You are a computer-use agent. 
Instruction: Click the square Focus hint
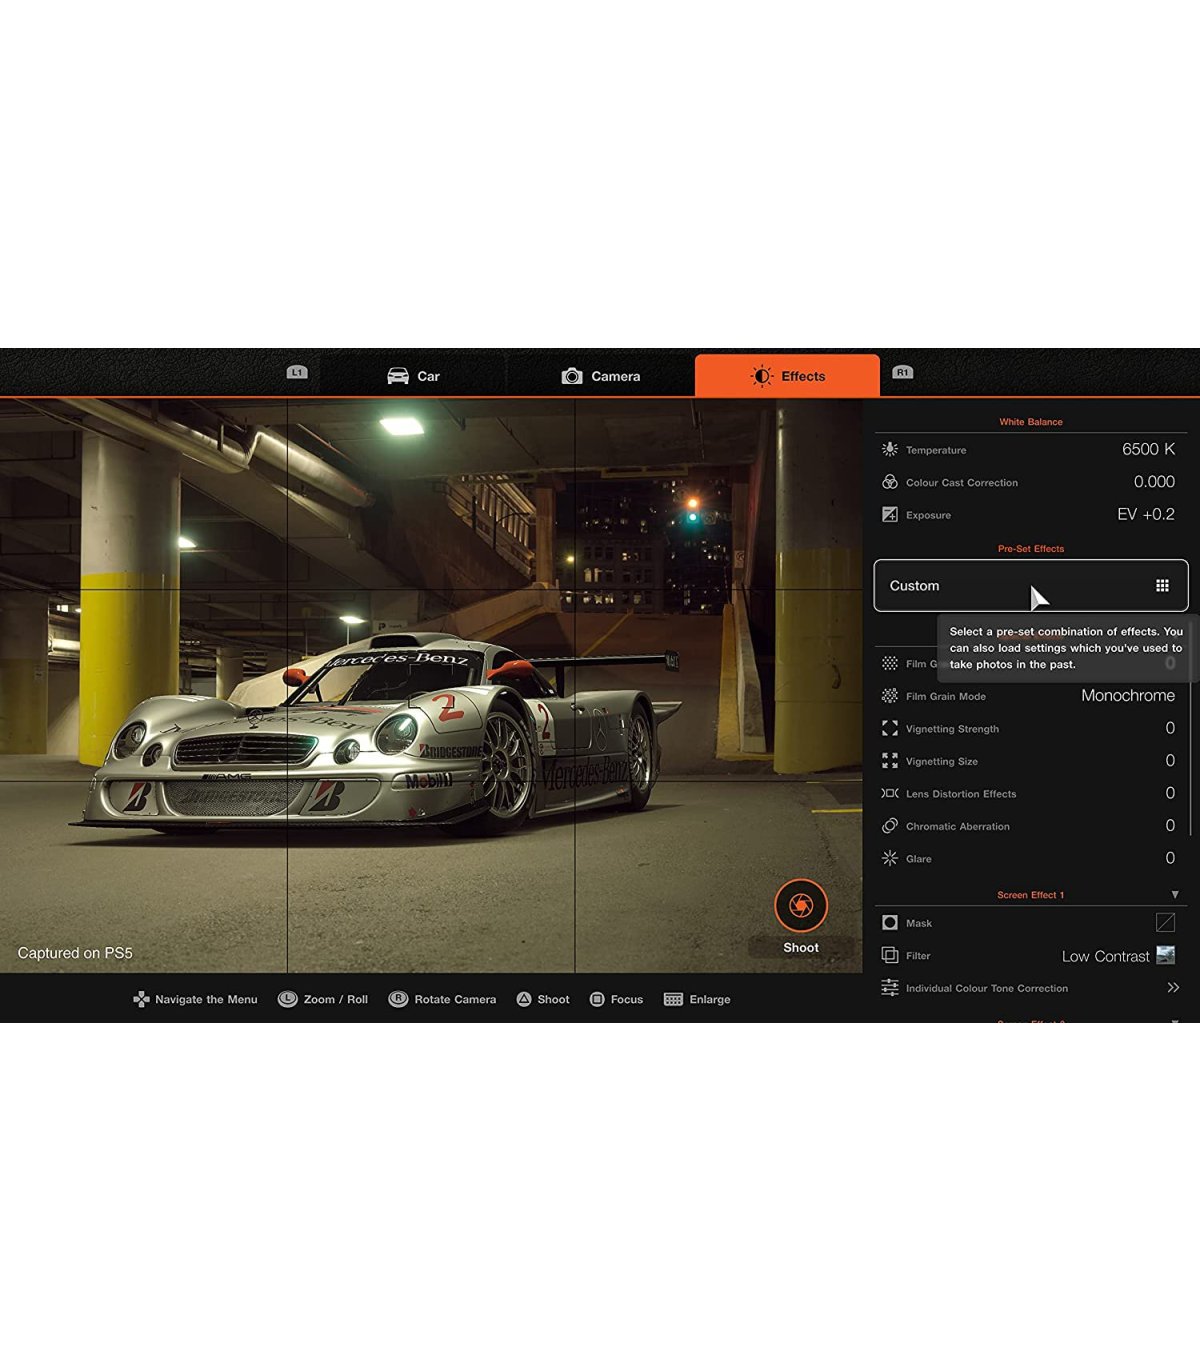point(616,999)
